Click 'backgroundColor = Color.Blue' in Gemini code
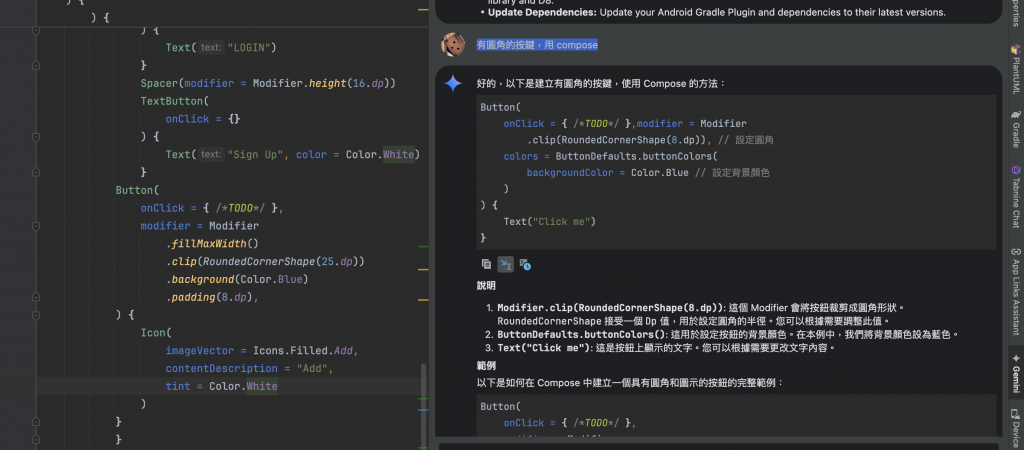 (608, 173)
